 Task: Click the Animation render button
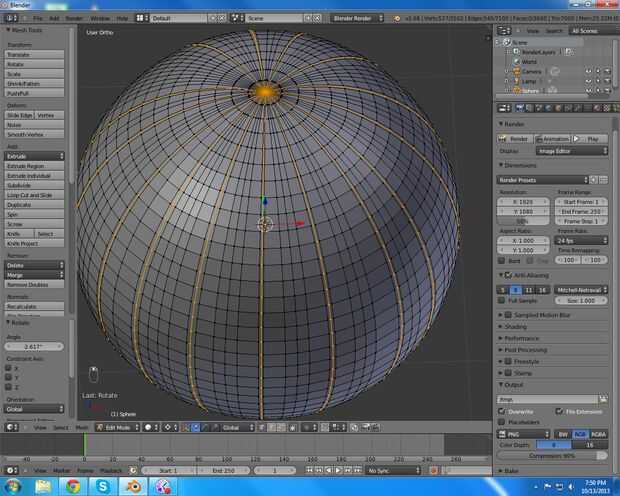pos(553,138)
